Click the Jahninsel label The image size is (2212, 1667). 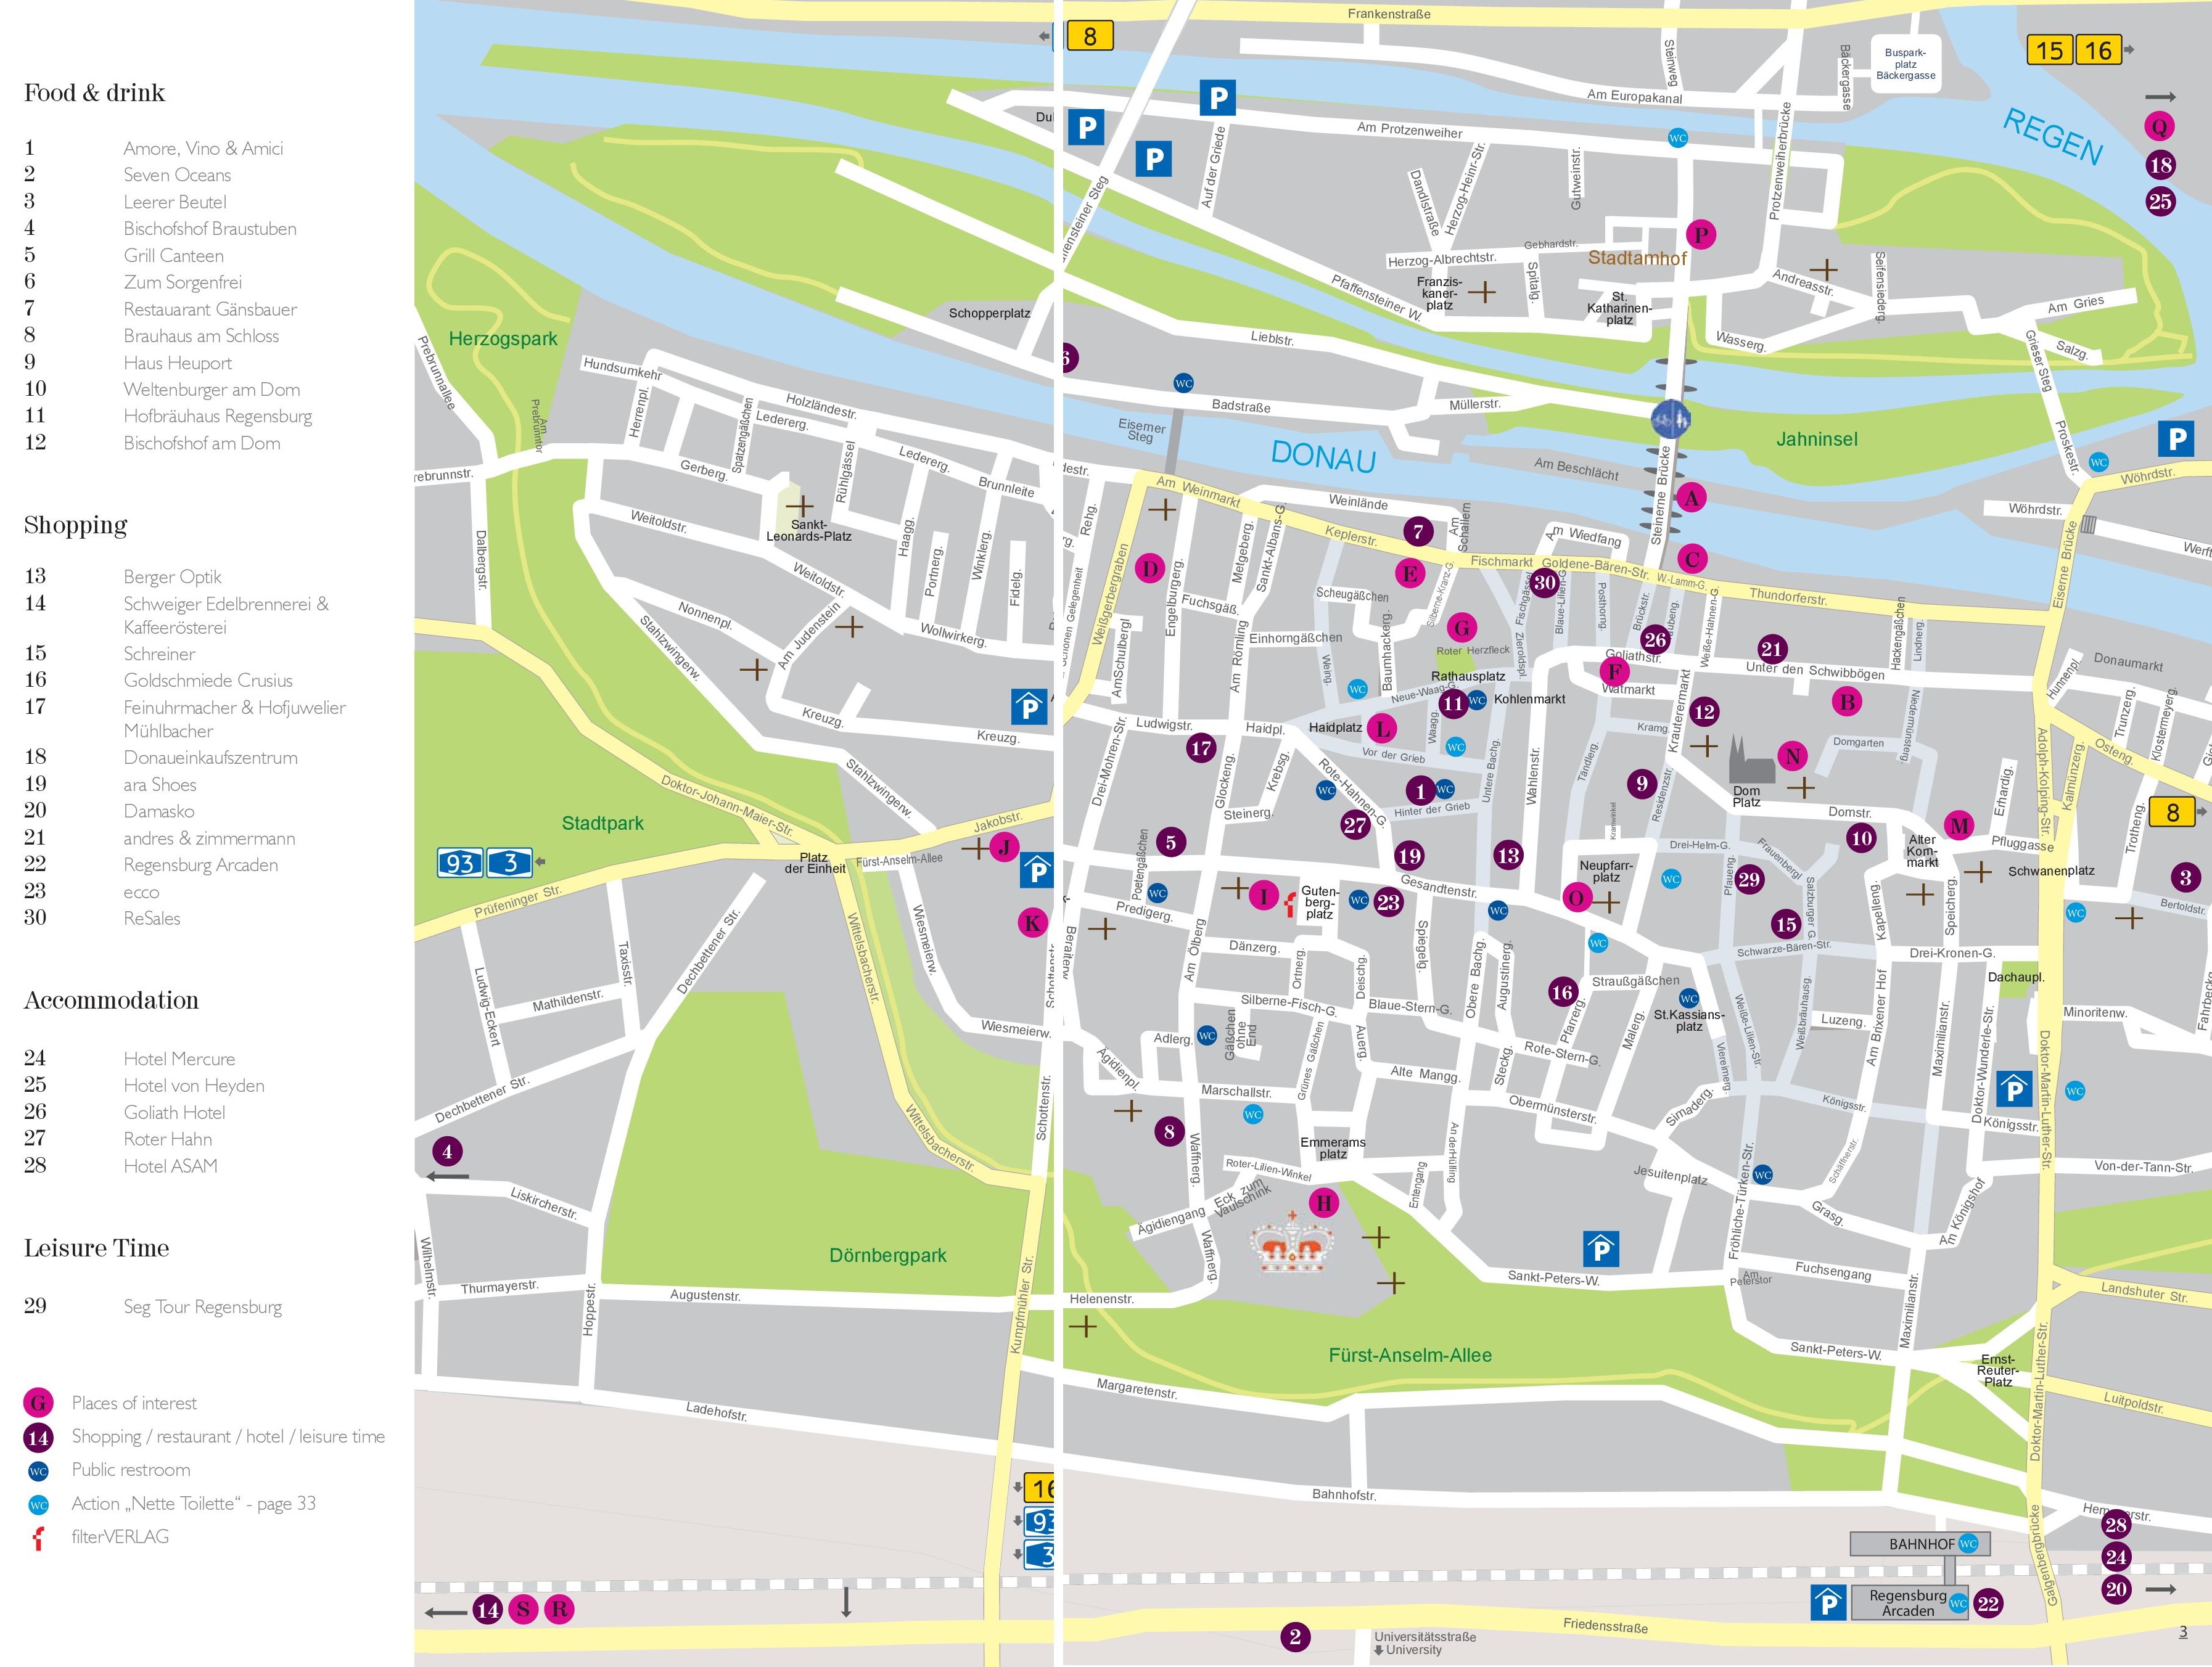tap(1817, 439)
